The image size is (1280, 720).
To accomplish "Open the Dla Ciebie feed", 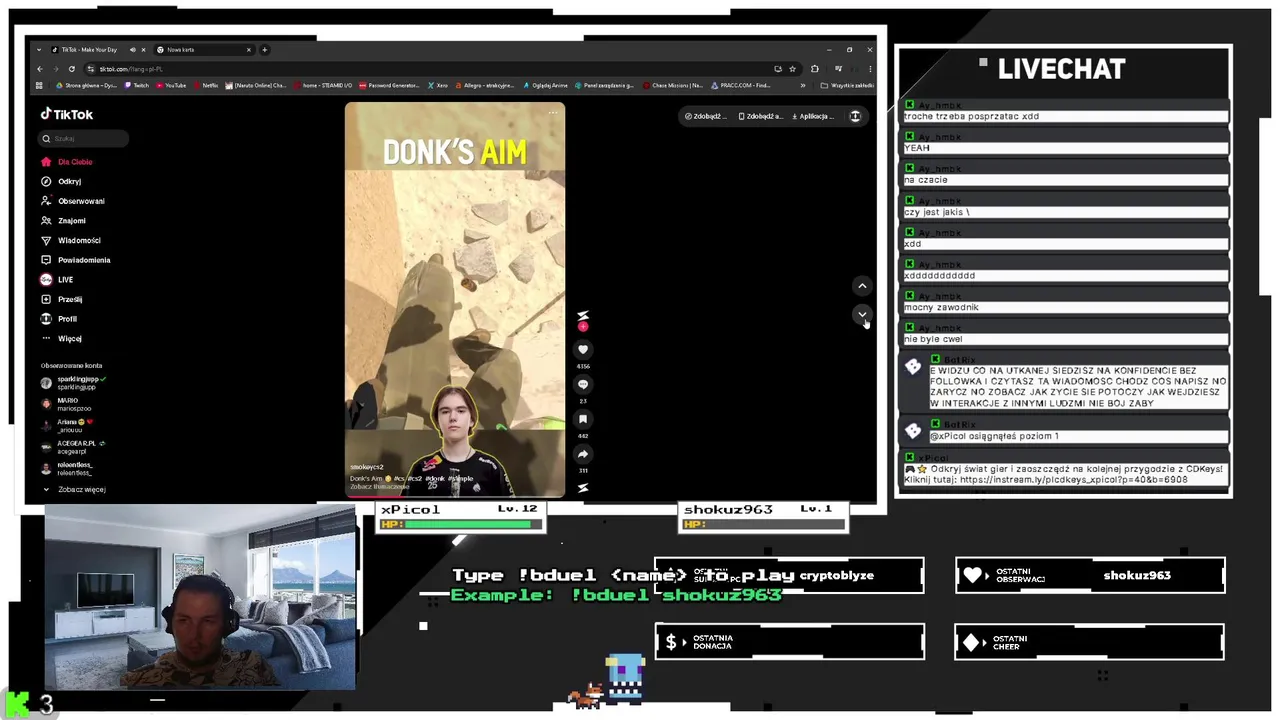I will [66, 162].
